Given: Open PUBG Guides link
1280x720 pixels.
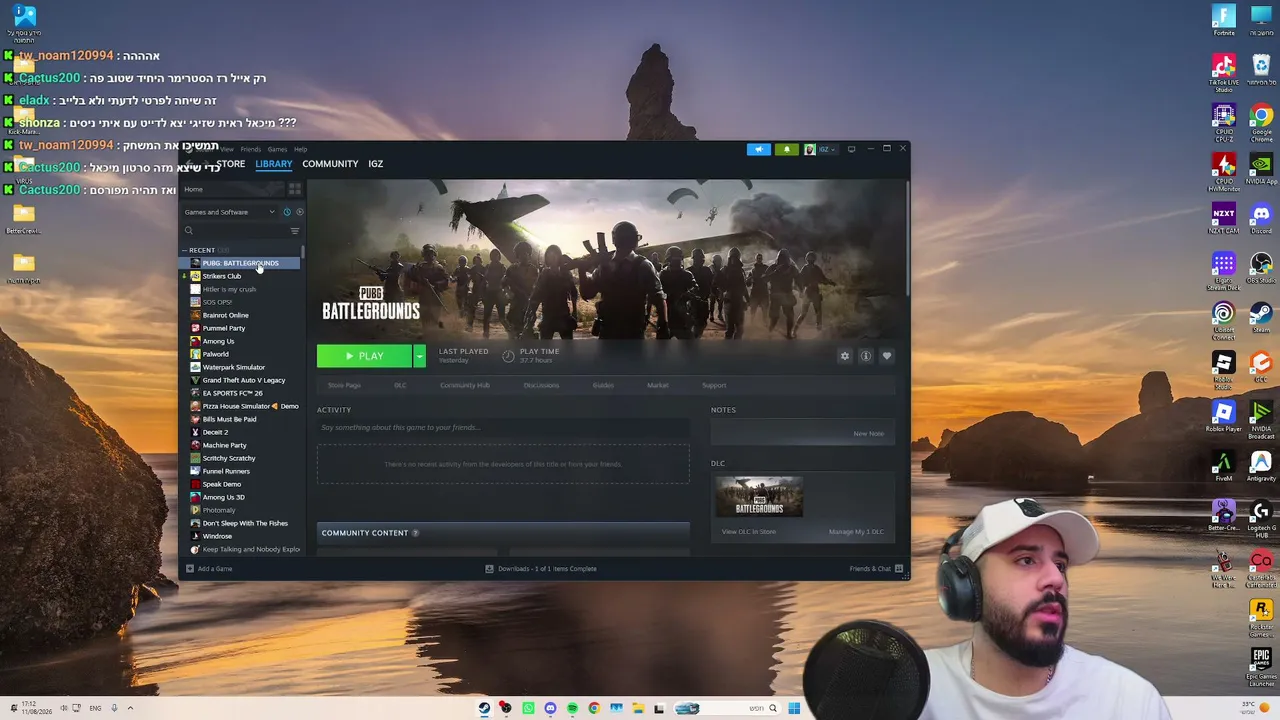Looking at the screenshot, I should [x=603, y=385].
